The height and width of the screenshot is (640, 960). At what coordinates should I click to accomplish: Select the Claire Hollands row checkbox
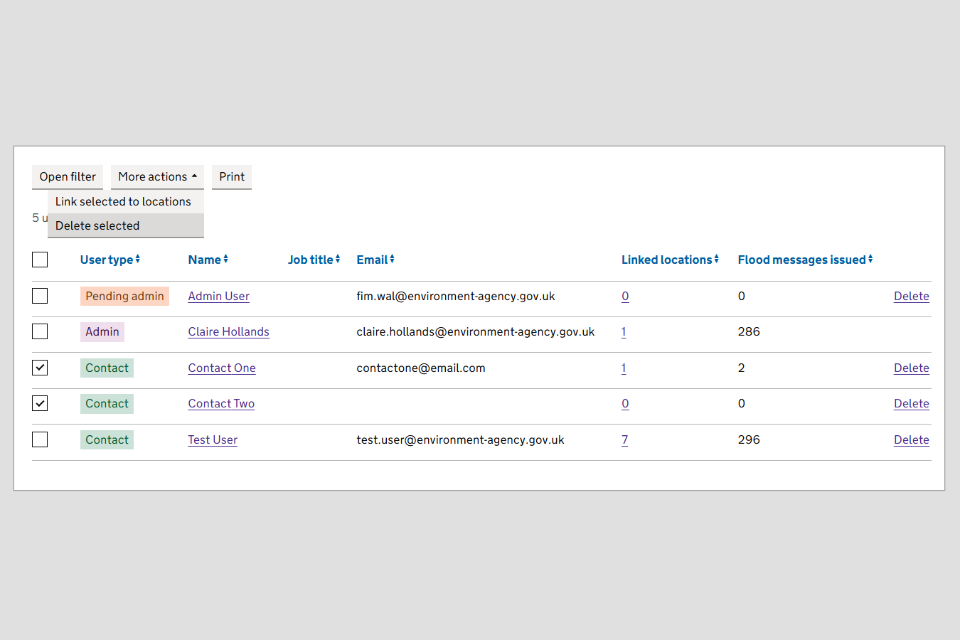point(40,332)
